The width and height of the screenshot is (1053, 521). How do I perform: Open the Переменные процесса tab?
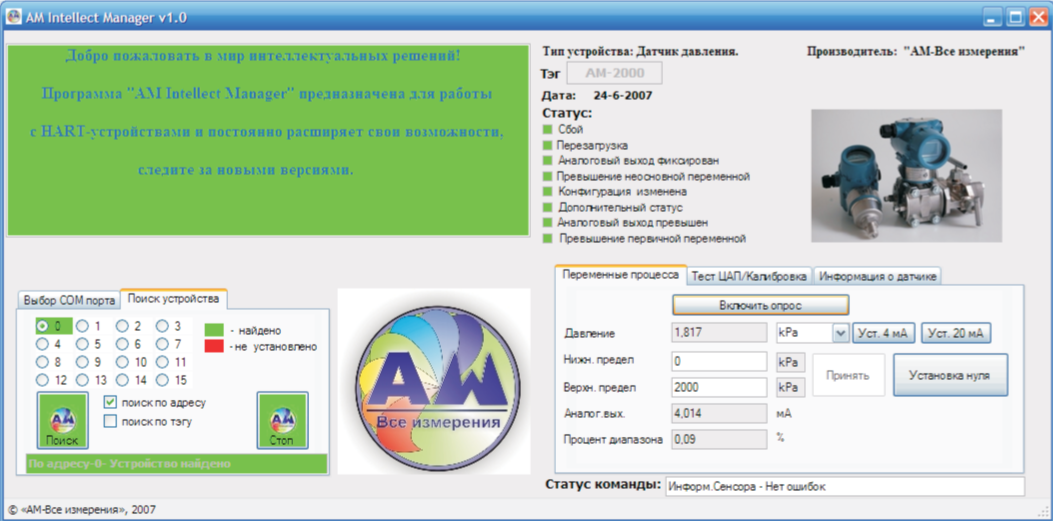coord(621,275)
